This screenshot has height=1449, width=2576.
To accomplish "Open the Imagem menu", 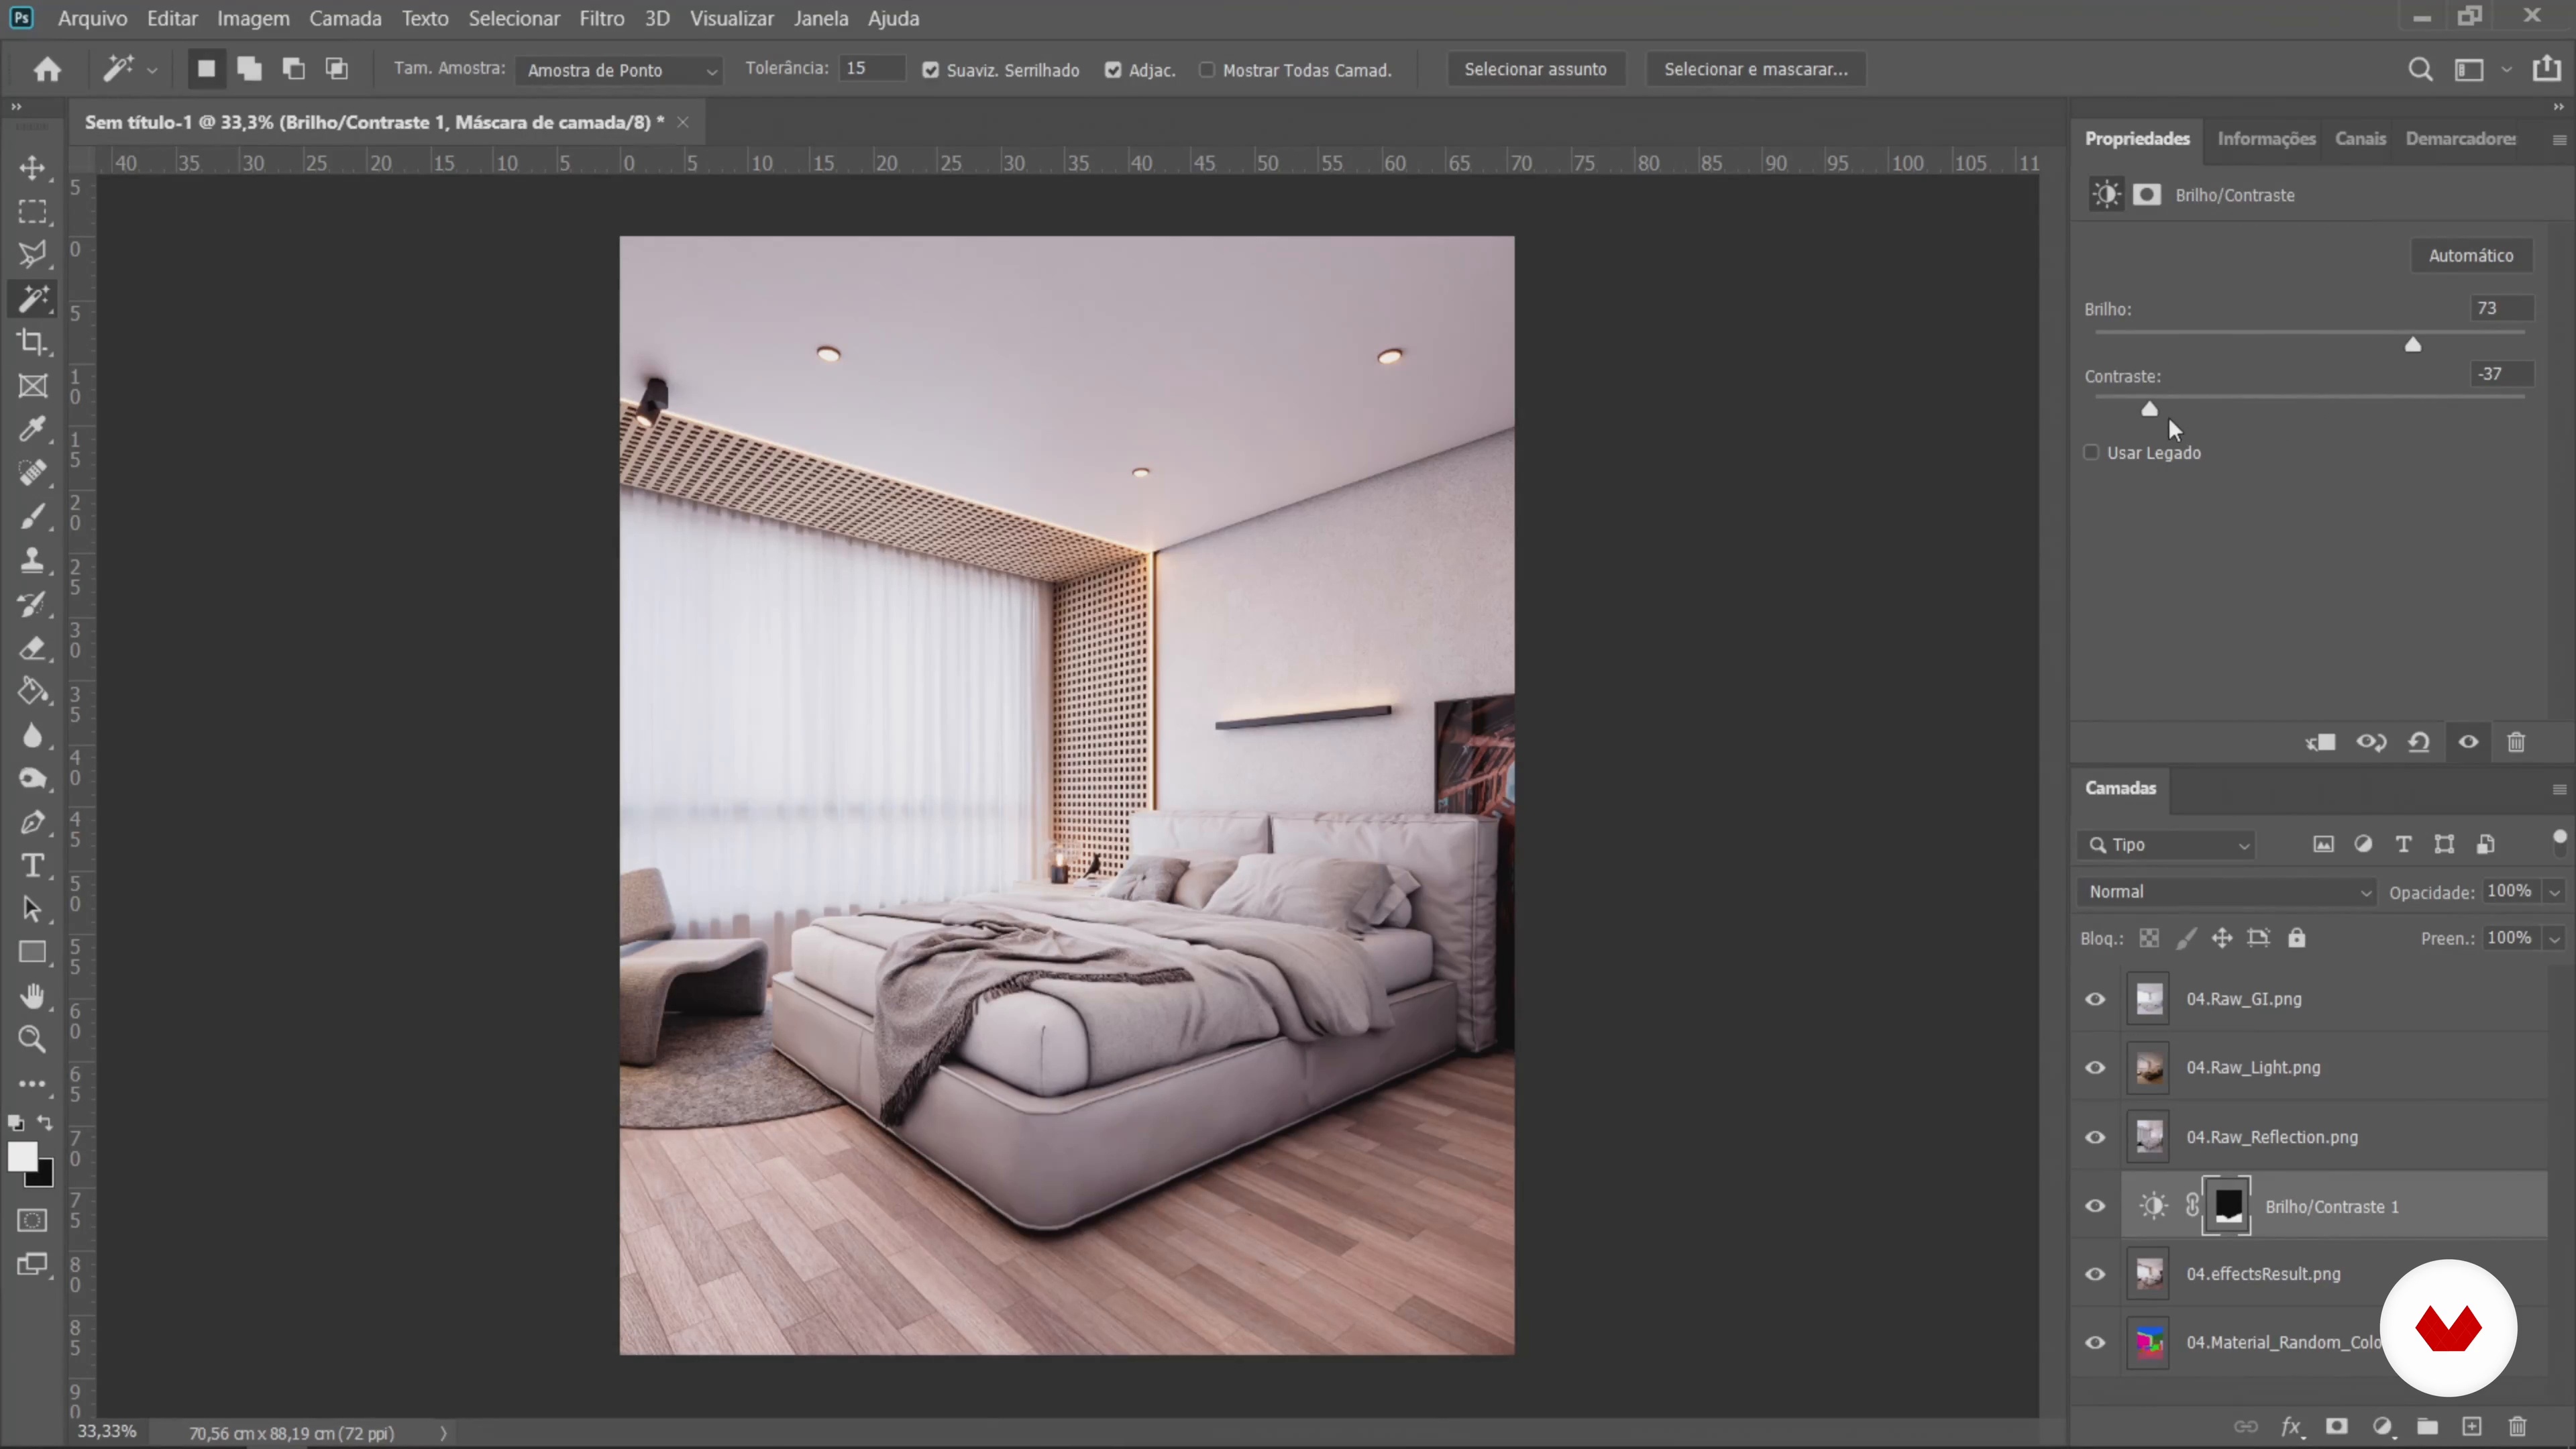I will (x=253, y=18).
